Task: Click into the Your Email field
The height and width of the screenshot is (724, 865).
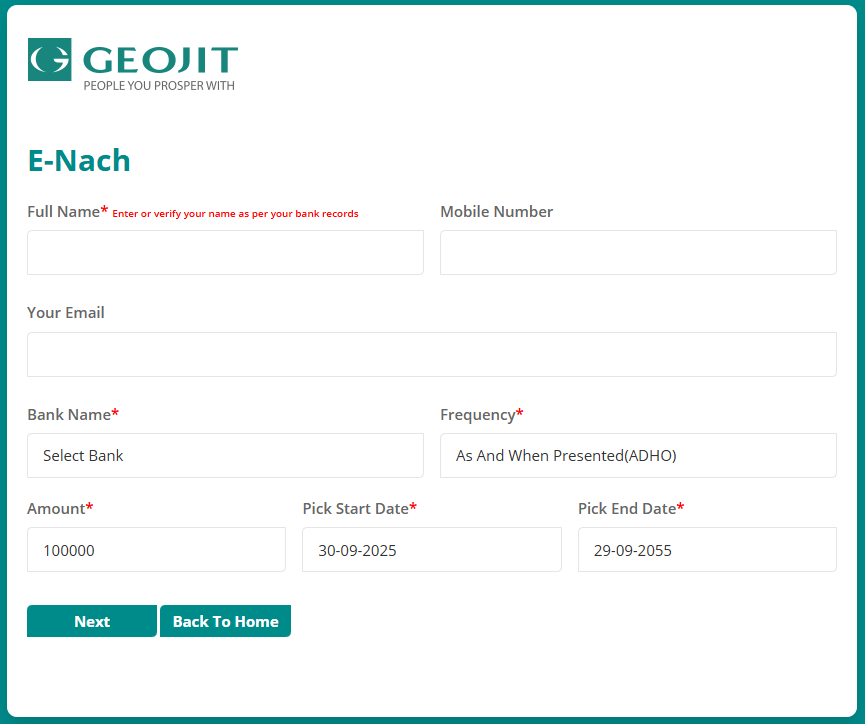Action: point(432,354)
